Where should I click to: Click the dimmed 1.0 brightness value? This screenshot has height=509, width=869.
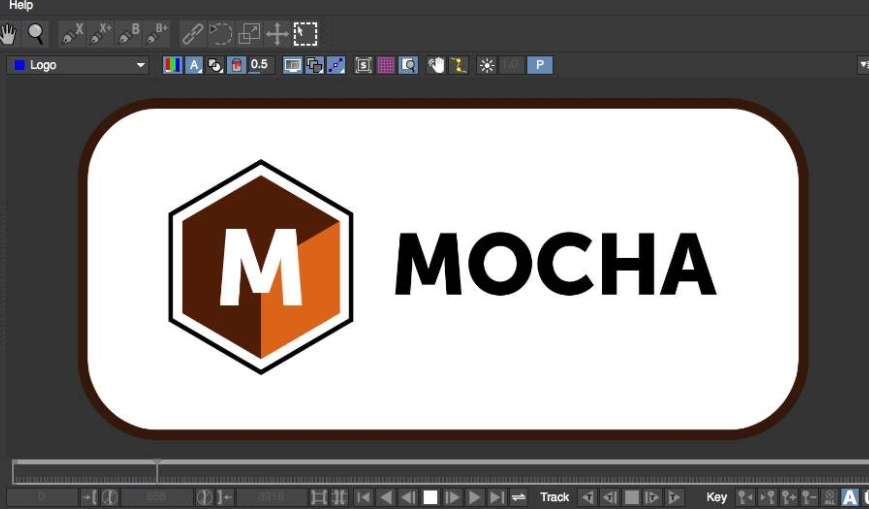click(x=510, y=65)
